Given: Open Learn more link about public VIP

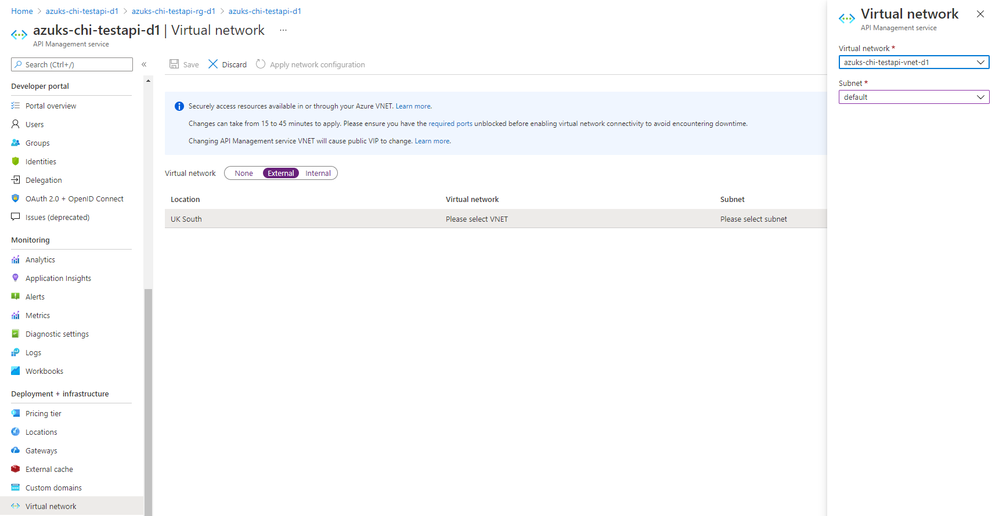Looking at the screenshot, I should pos(433,141).
